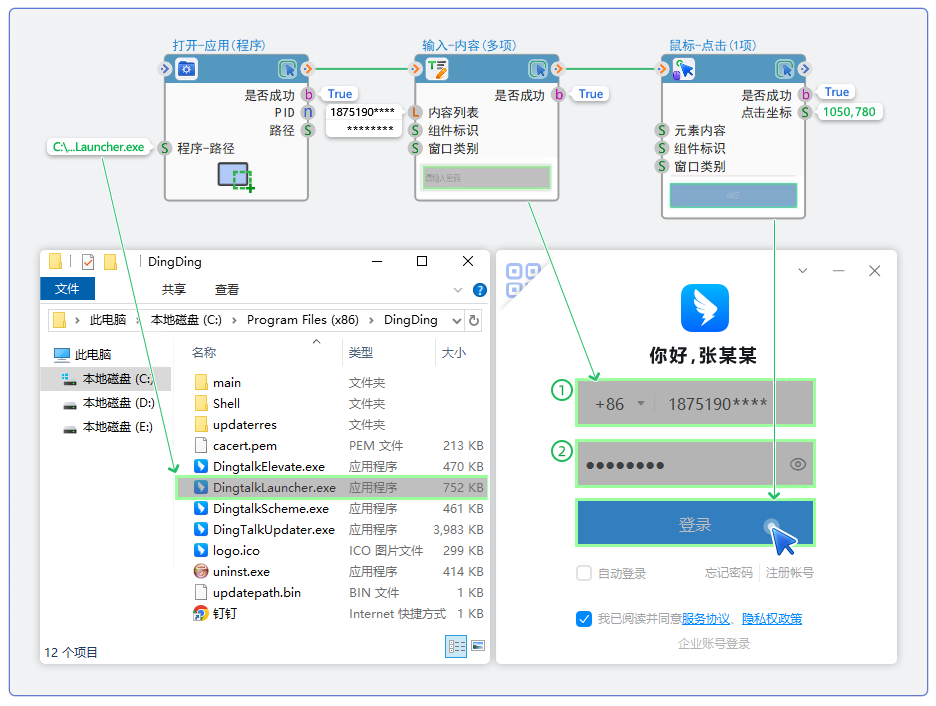
Task: Open the 忘记密码 link
Action: point(728,573)
